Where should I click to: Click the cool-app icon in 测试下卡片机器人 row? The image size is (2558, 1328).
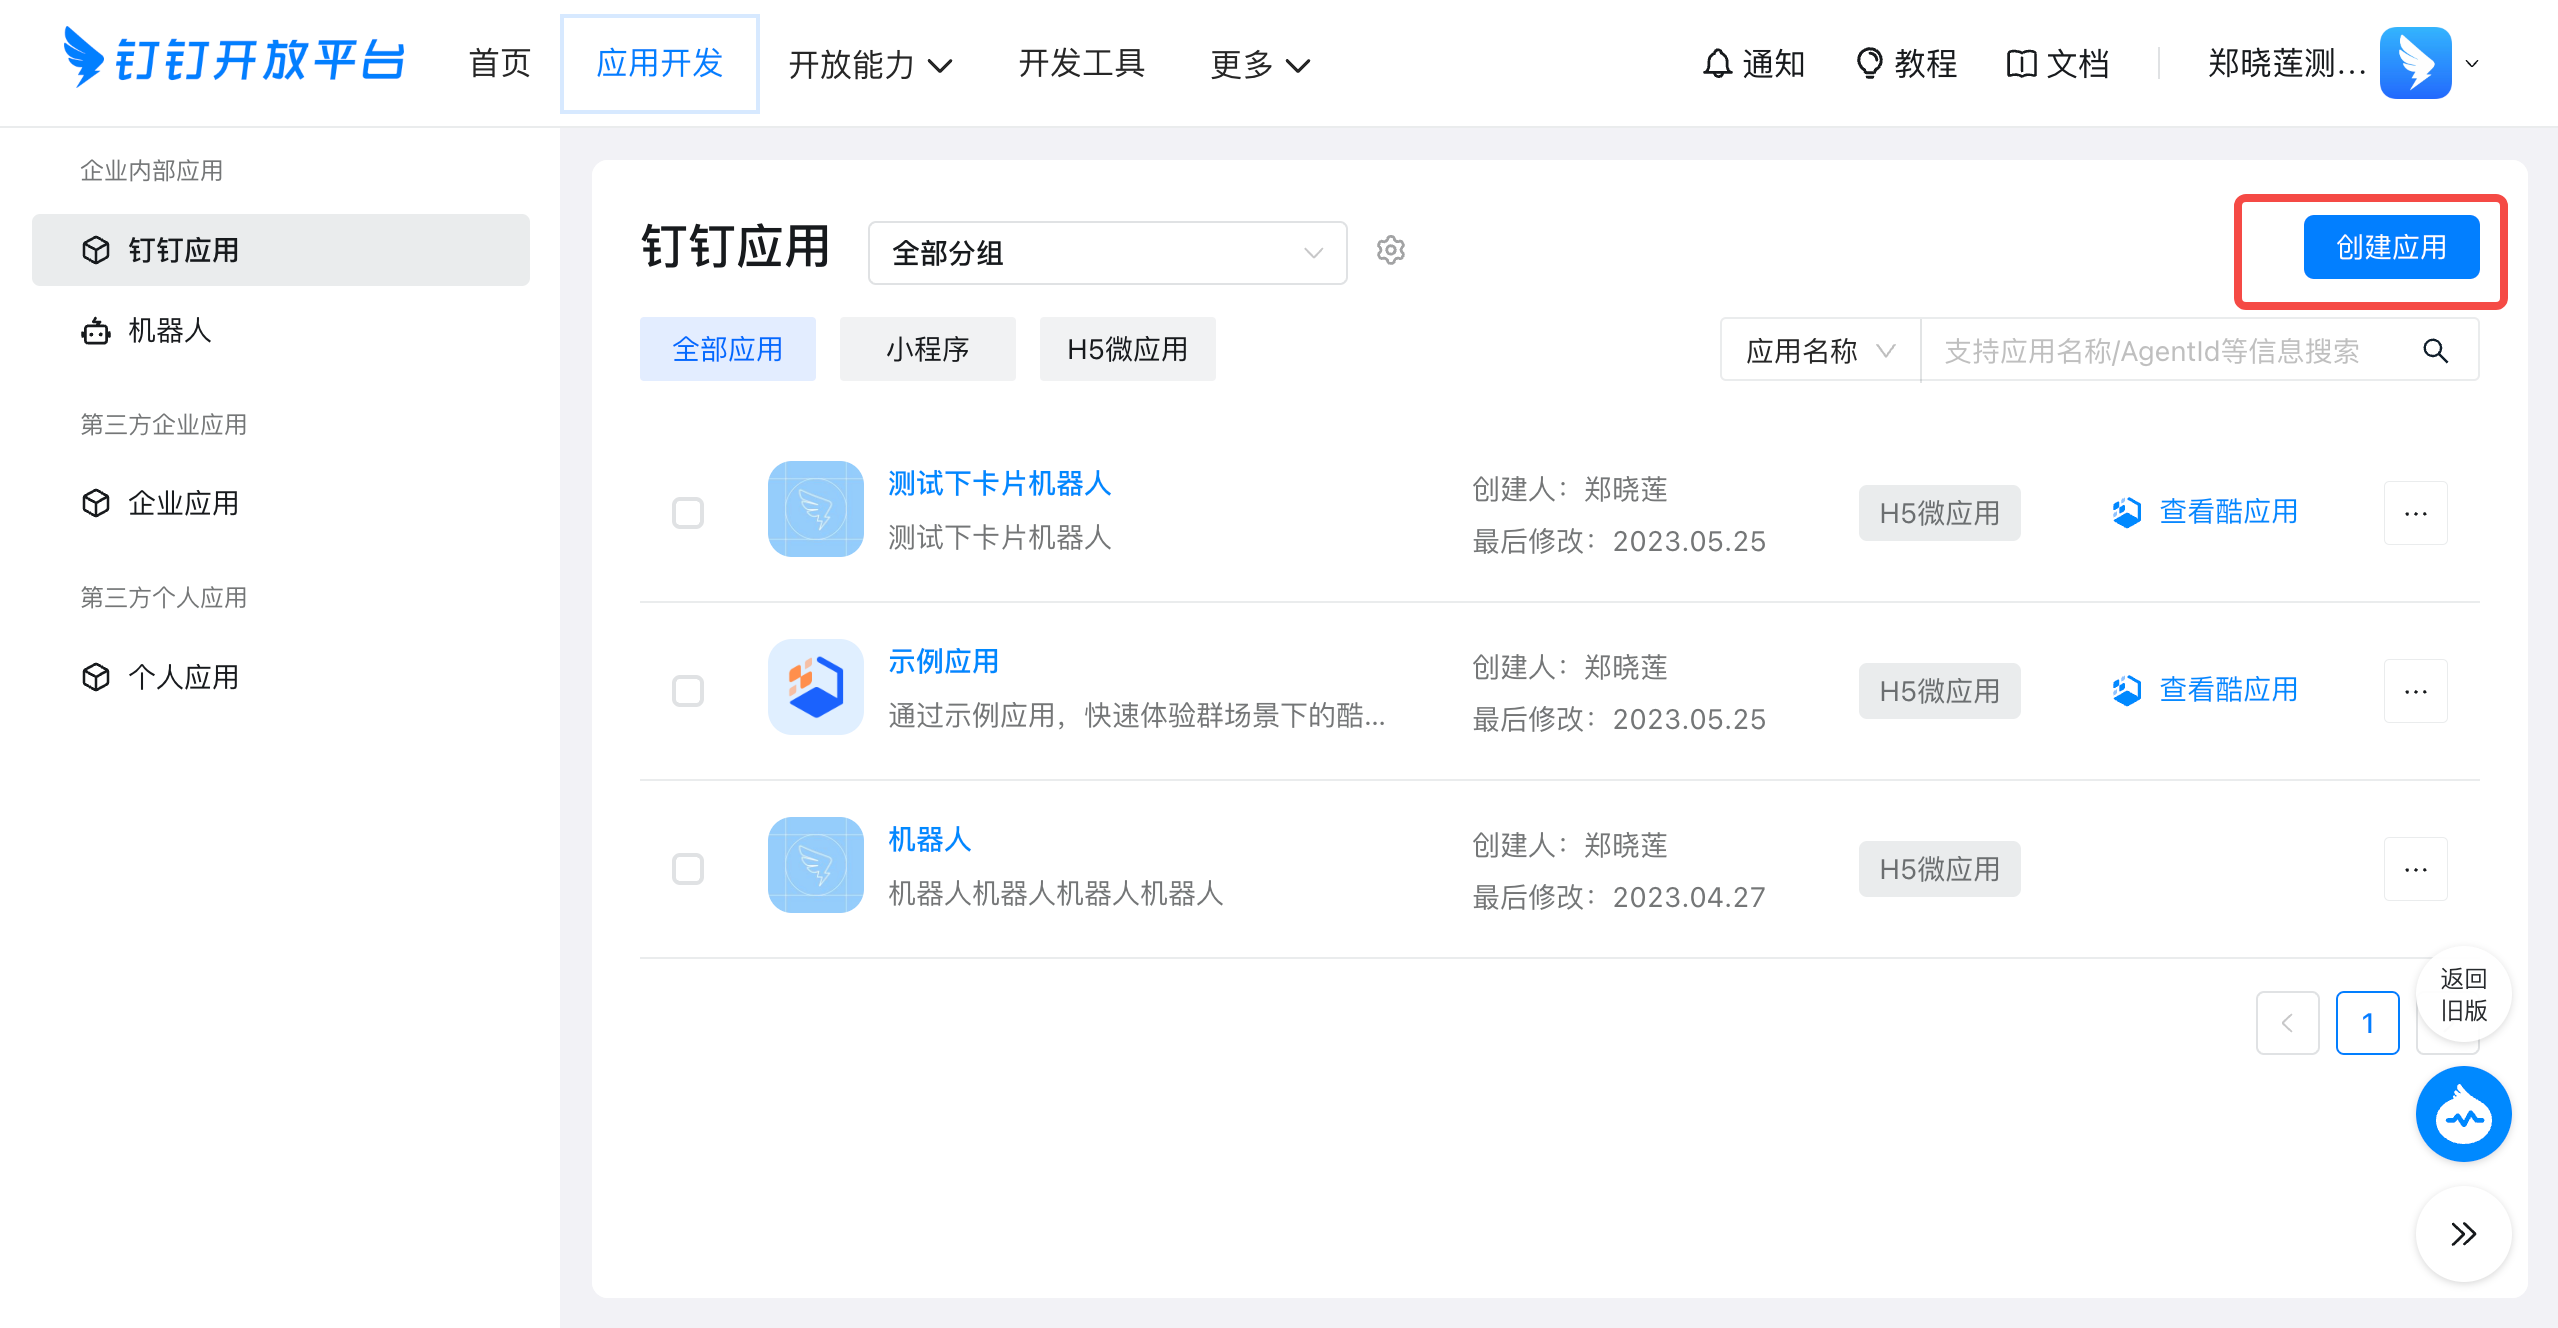[2126, 512]
